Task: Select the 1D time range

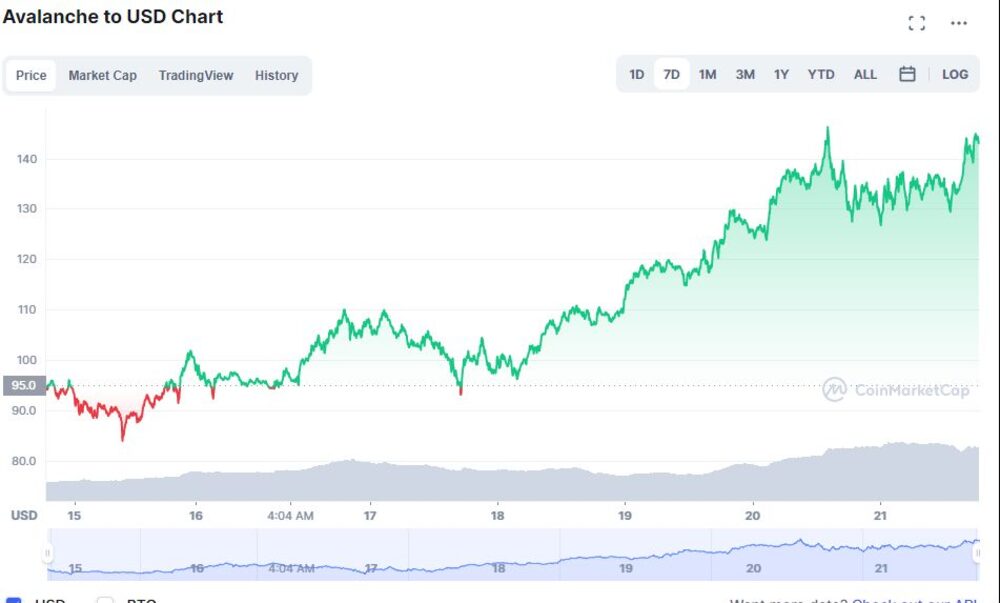Action: pyautogui.click(x=636, y=74)
